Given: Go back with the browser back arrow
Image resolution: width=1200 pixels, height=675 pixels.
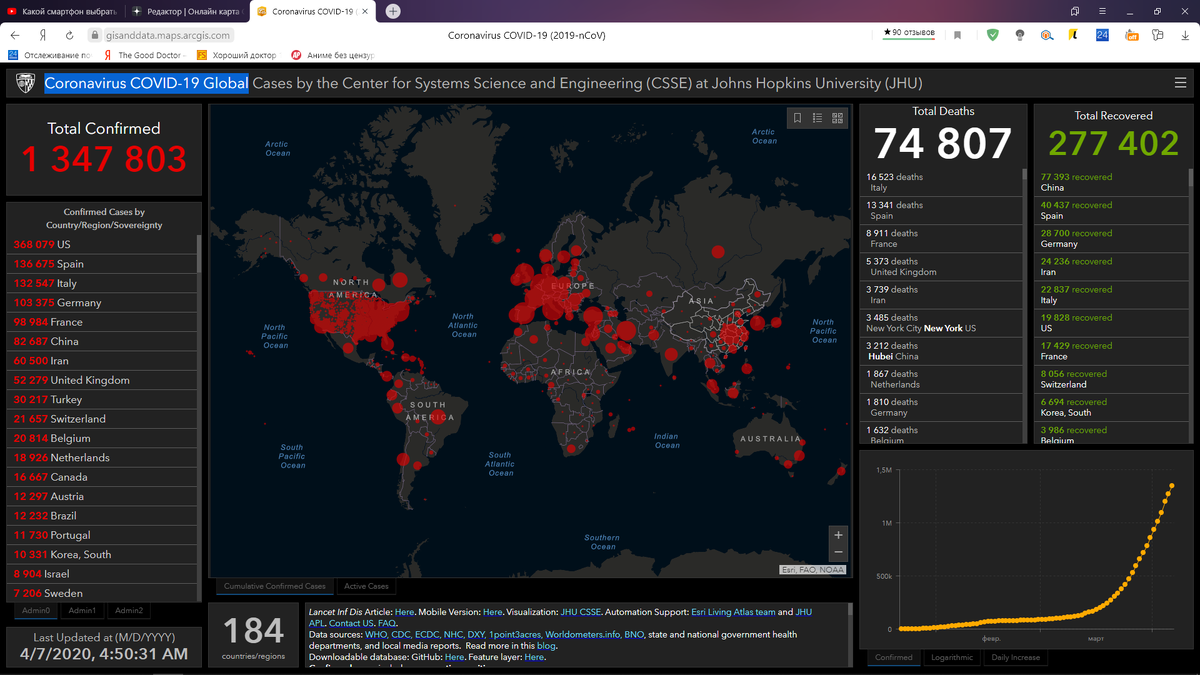Looking at the screenshot, I should pos(14,35).
